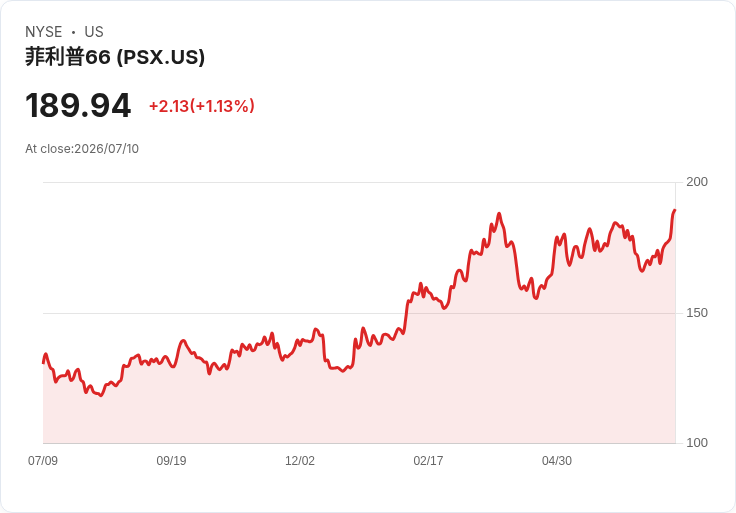736x513 pixels.
Task: Click the 200 price axis label
Action: (697, 182)
